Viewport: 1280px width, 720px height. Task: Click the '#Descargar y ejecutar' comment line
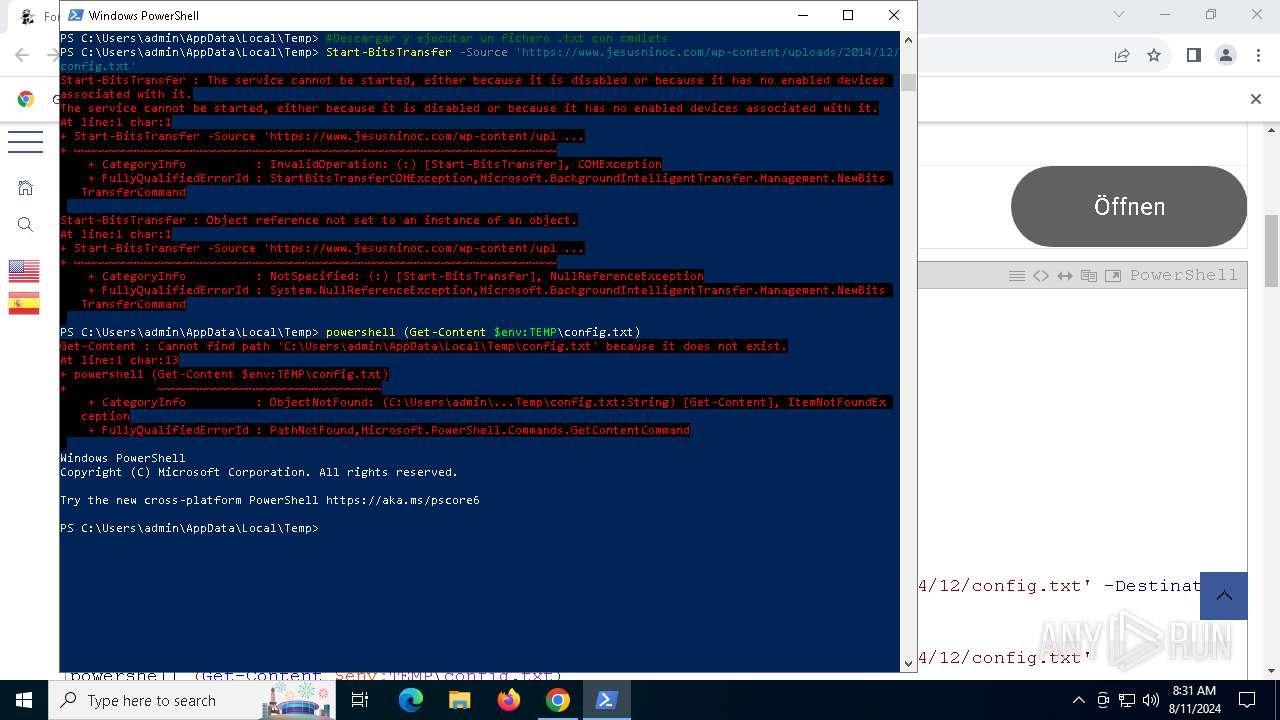[497, 38]
